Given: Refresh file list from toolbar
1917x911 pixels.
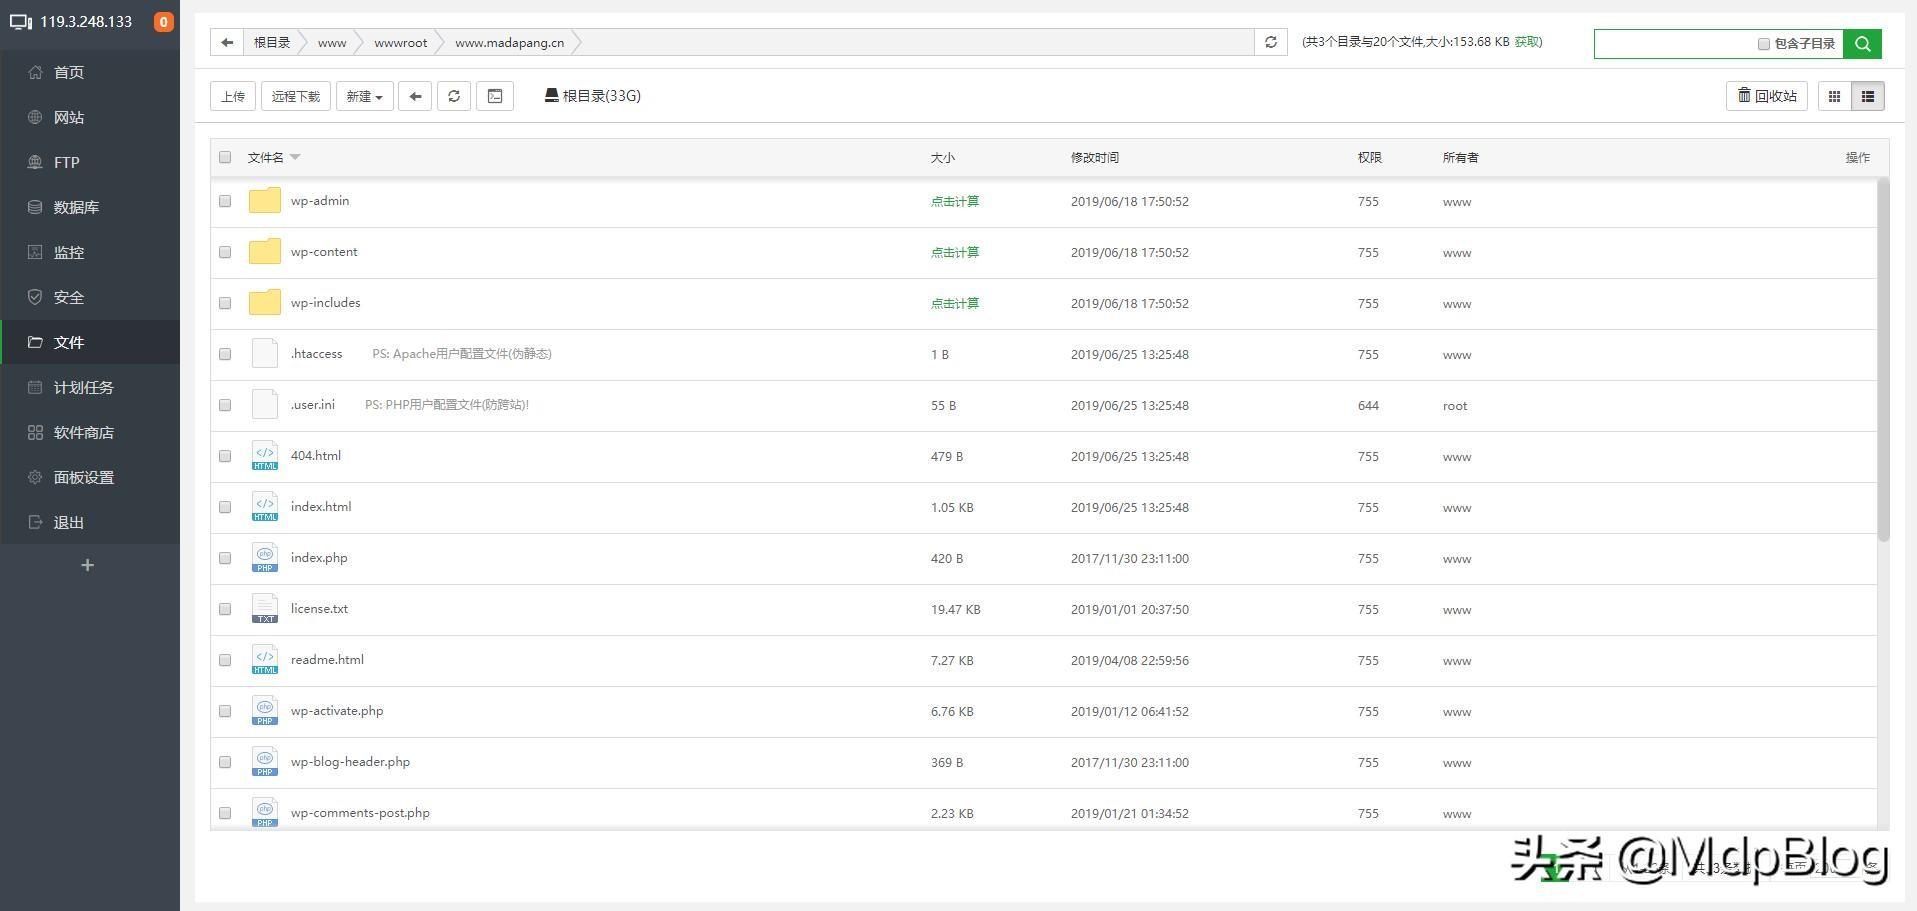Looking at the screenshot, I should click(454, 96).
